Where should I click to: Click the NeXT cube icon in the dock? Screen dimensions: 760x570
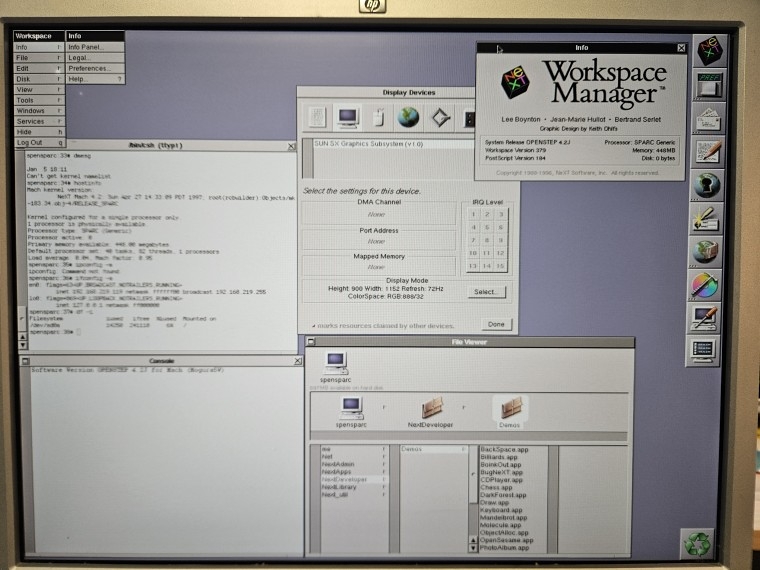click(x=710, y=50)
